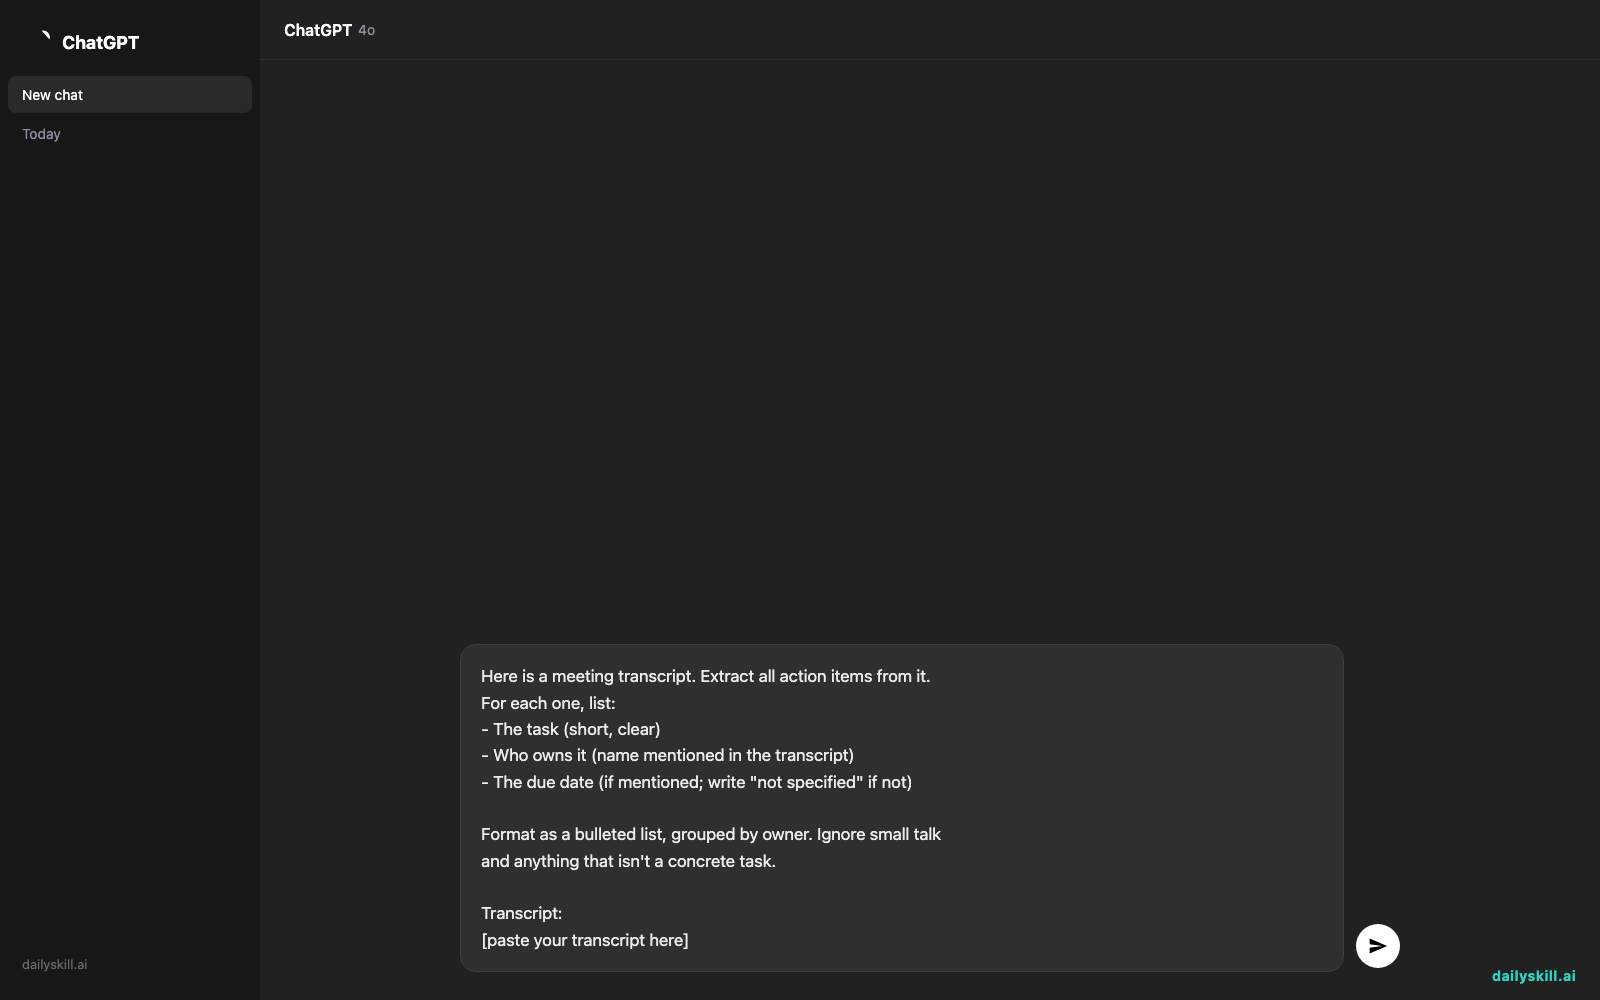Viewport: 1600px width, 1000px height.
Task: Focus the message prompt input box
Action: [901, 808]
